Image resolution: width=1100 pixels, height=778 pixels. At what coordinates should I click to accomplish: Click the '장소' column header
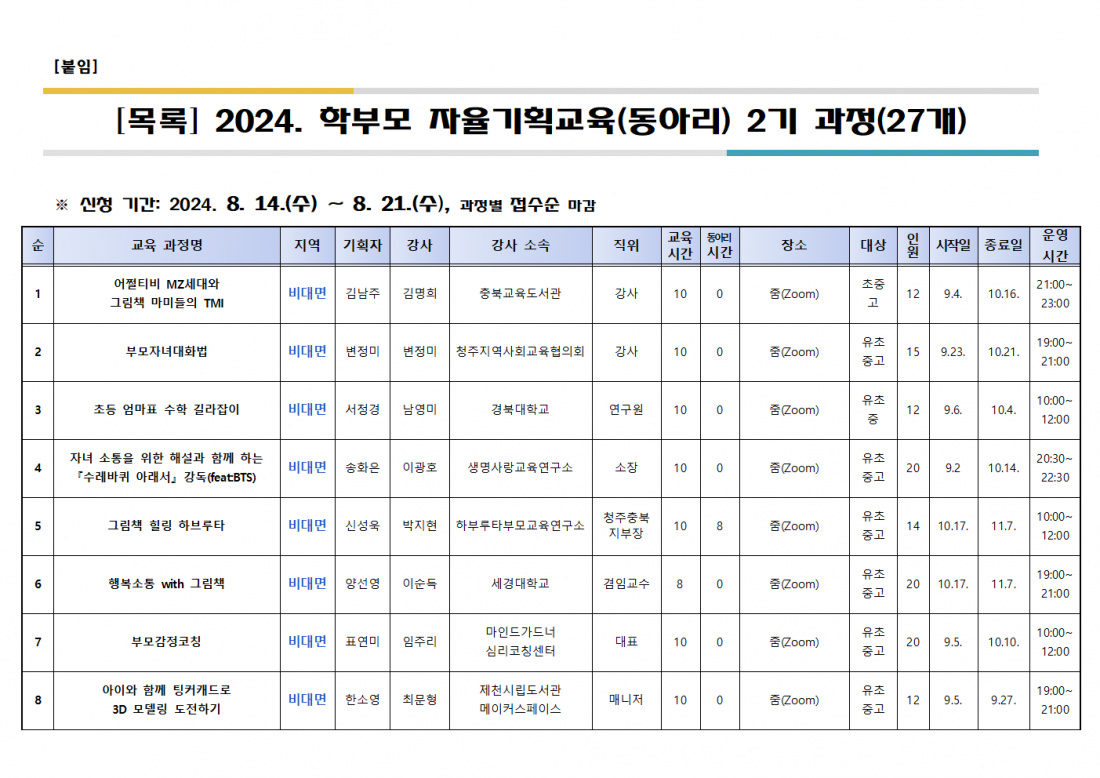click(794, 246)
